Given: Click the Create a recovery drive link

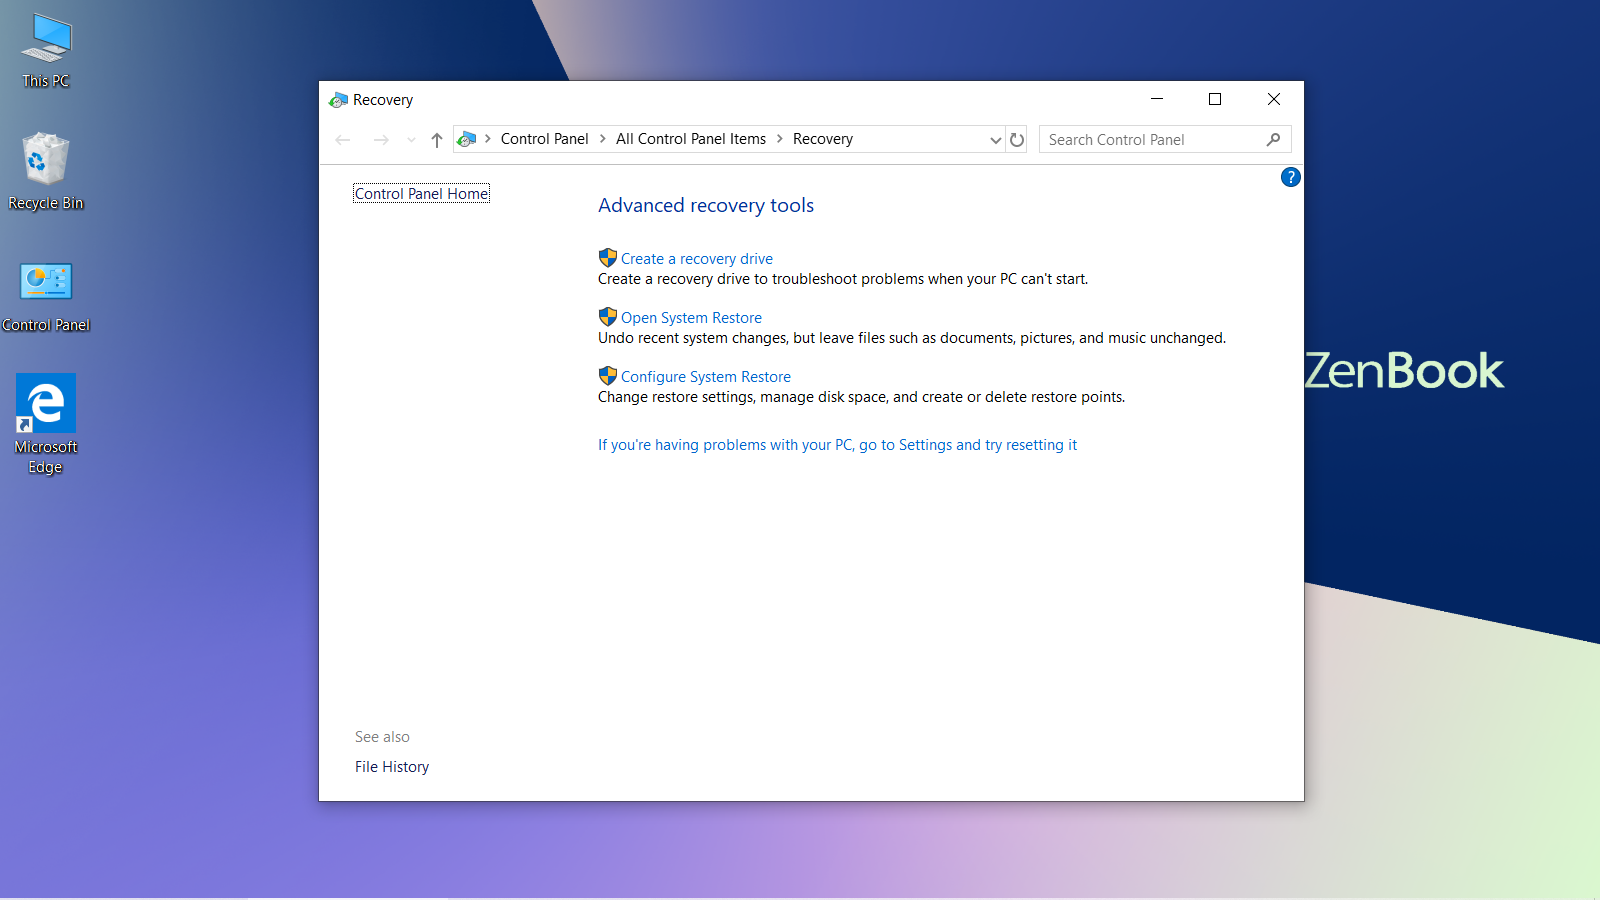Looking at the screenshot, I should pos(697,259).
